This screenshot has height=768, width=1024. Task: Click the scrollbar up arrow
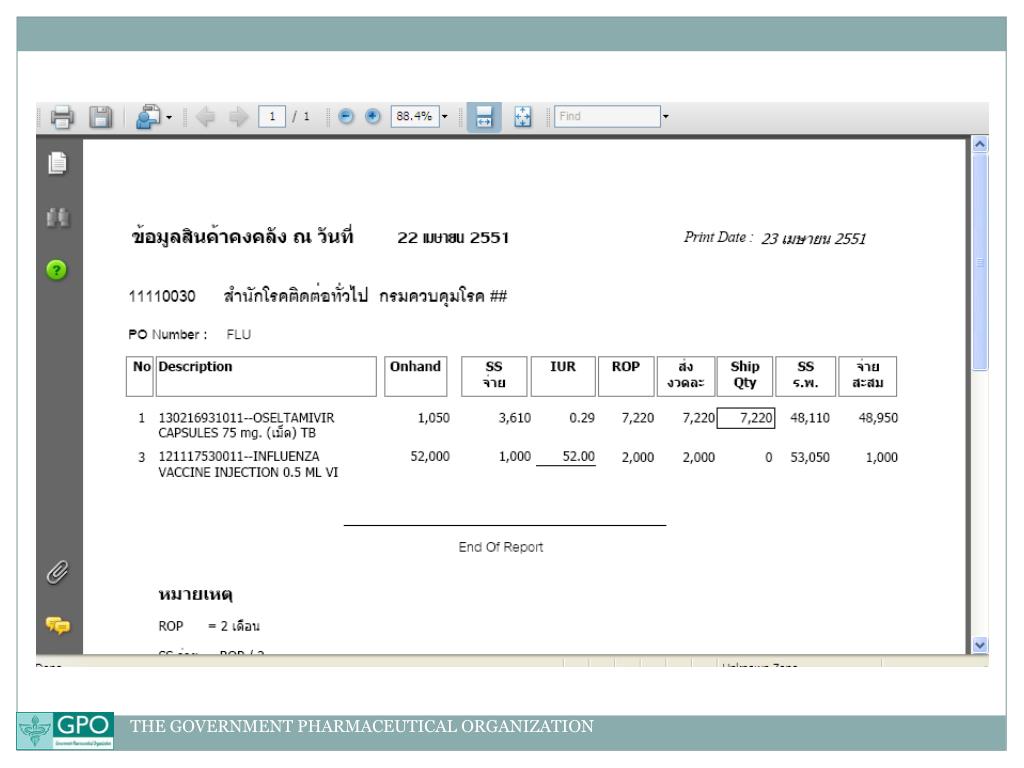980,144
